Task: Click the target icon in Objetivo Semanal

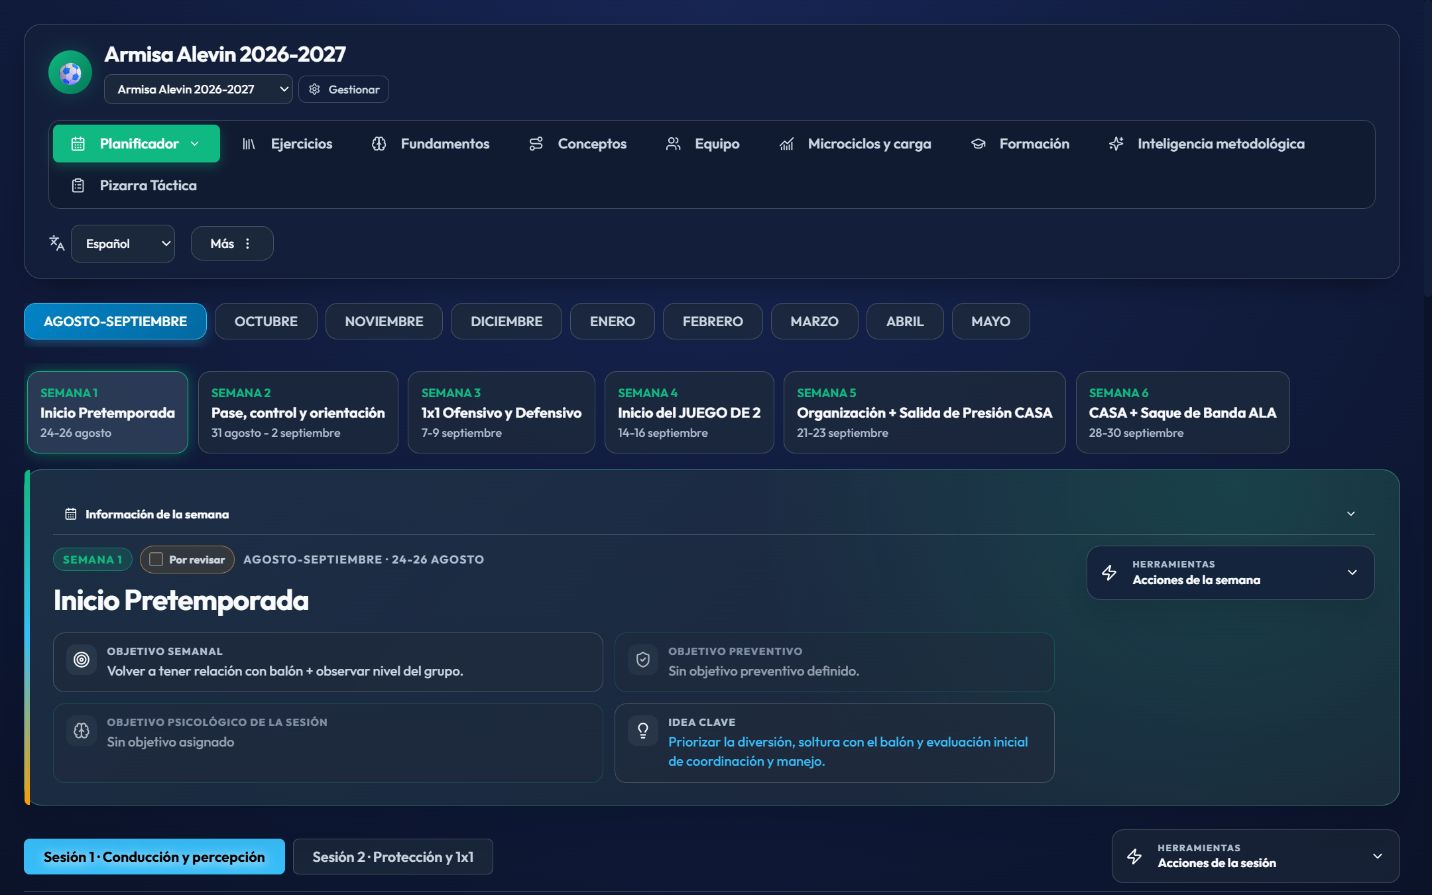Action: click(82, 660)
